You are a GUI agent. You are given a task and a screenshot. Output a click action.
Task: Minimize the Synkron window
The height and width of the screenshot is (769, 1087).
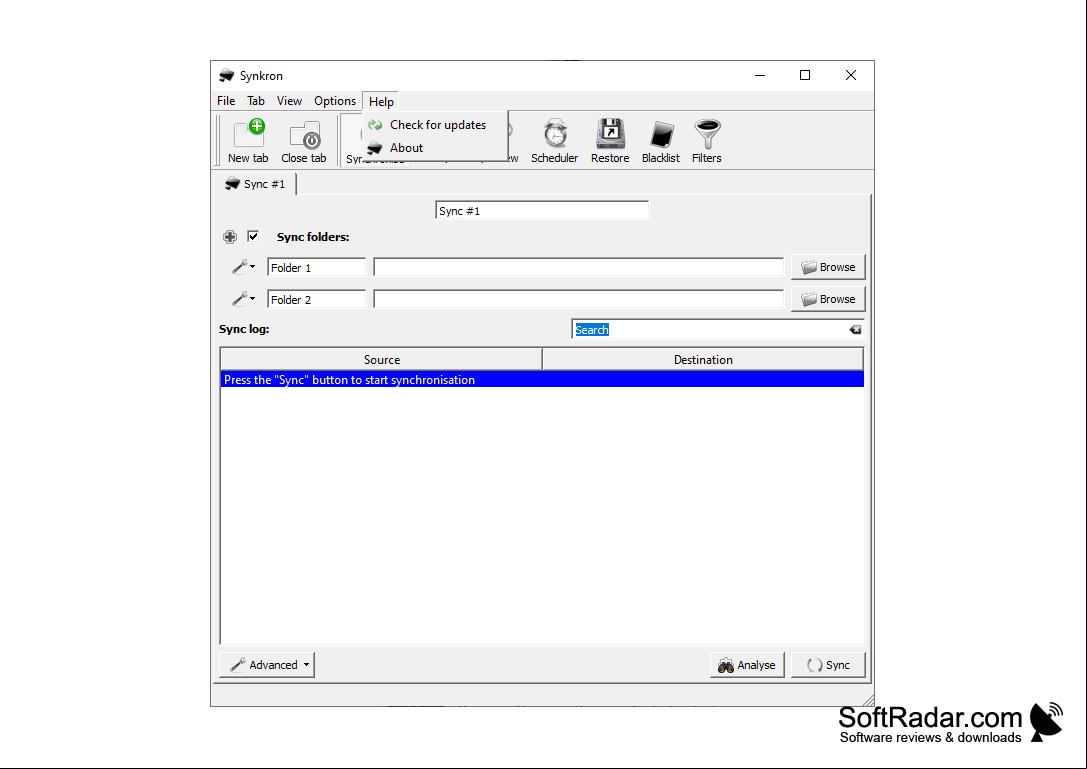(760, 75)
